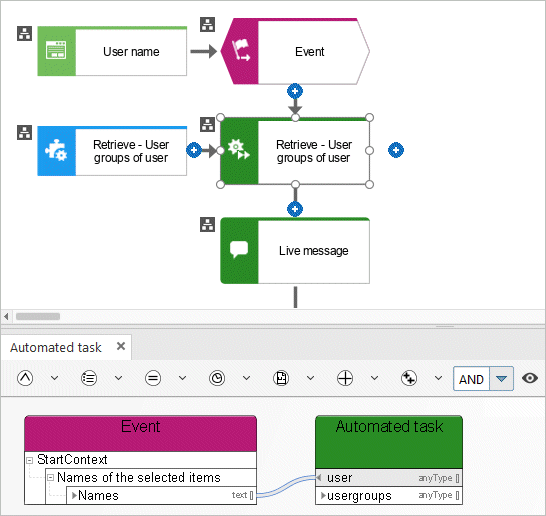
Task: Click the Names text port connector
Action: (251, 495)
